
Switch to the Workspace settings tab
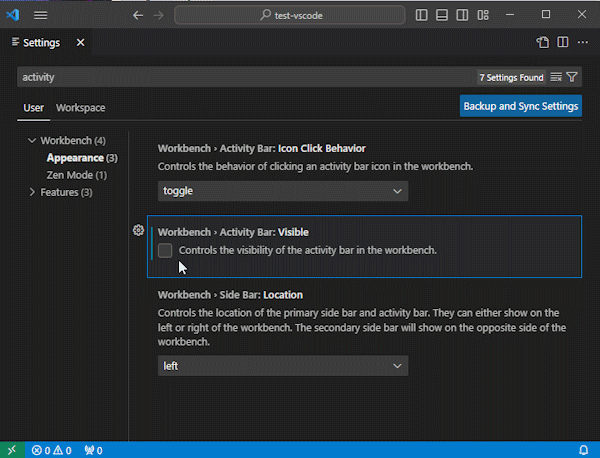coord(80,108)
